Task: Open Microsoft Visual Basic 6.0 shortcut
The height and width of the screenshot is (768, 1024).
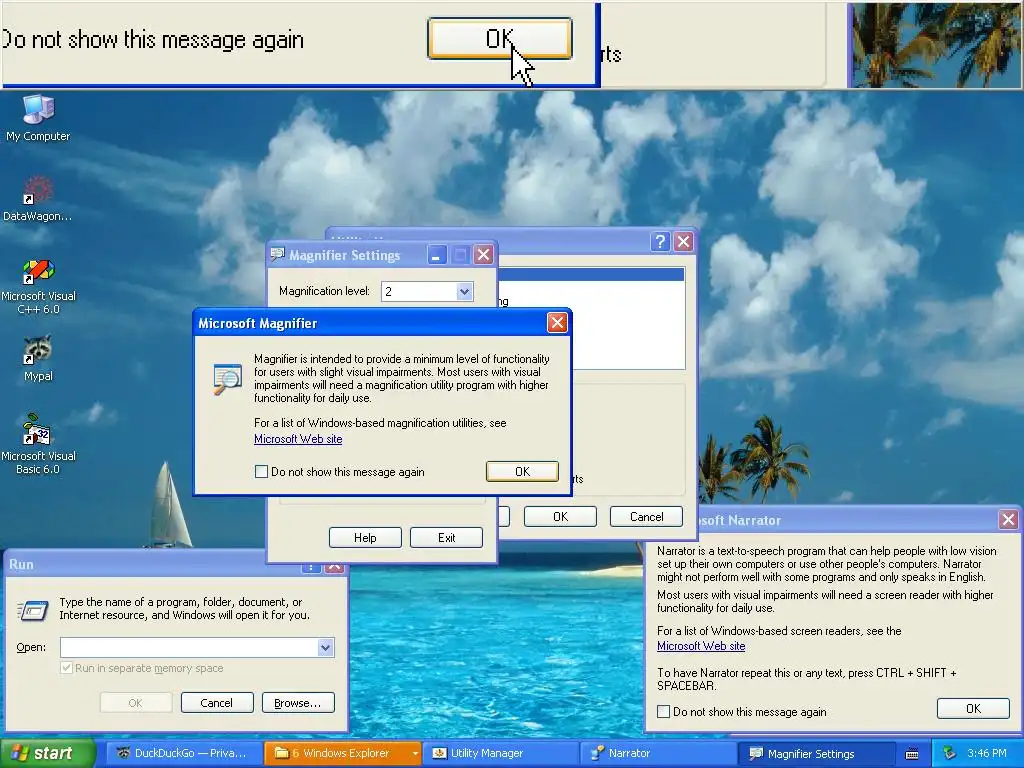Action: (x=38, y=444)
